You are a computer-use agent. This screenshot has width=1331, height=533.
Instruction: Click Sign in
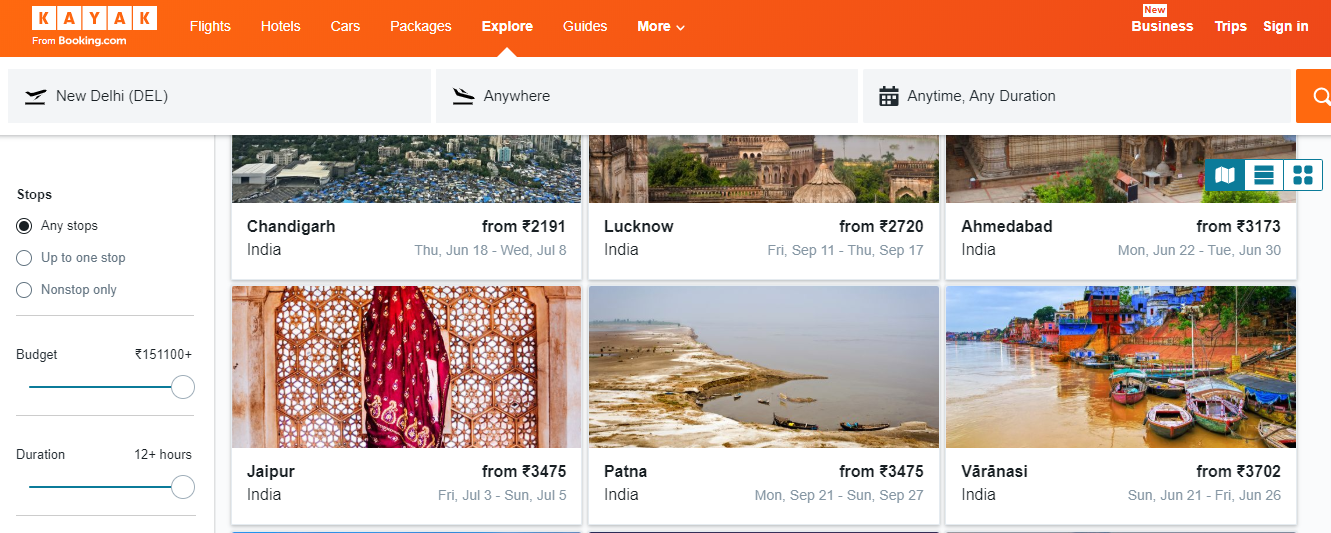click(1286, 26)
